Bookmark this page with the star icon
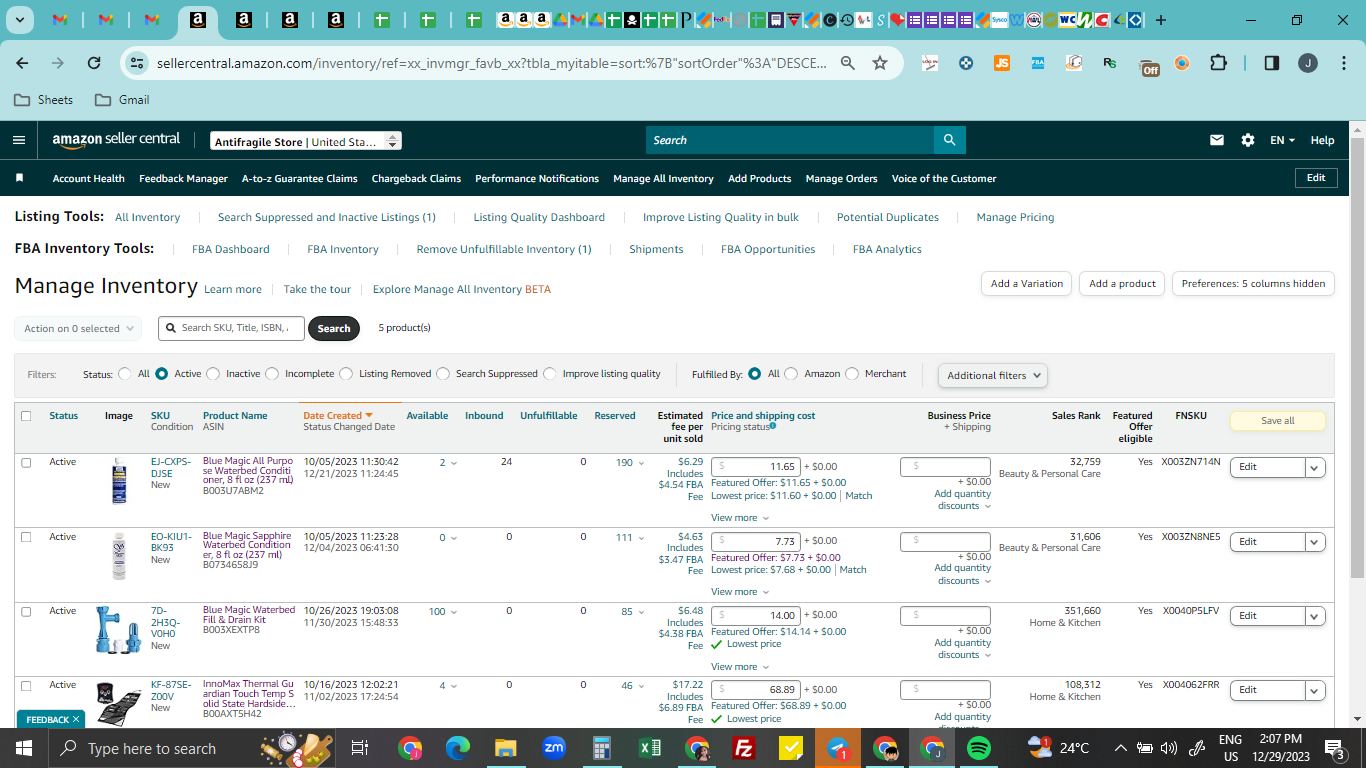 point(880,63)
